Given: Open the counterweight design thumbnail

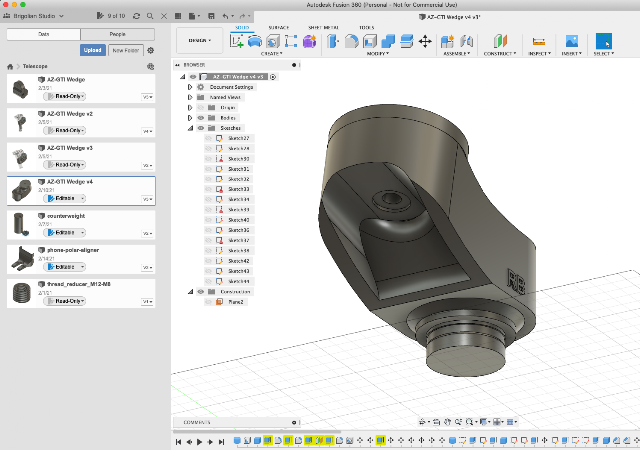Looking at the screenshot, I should point(20,225).
